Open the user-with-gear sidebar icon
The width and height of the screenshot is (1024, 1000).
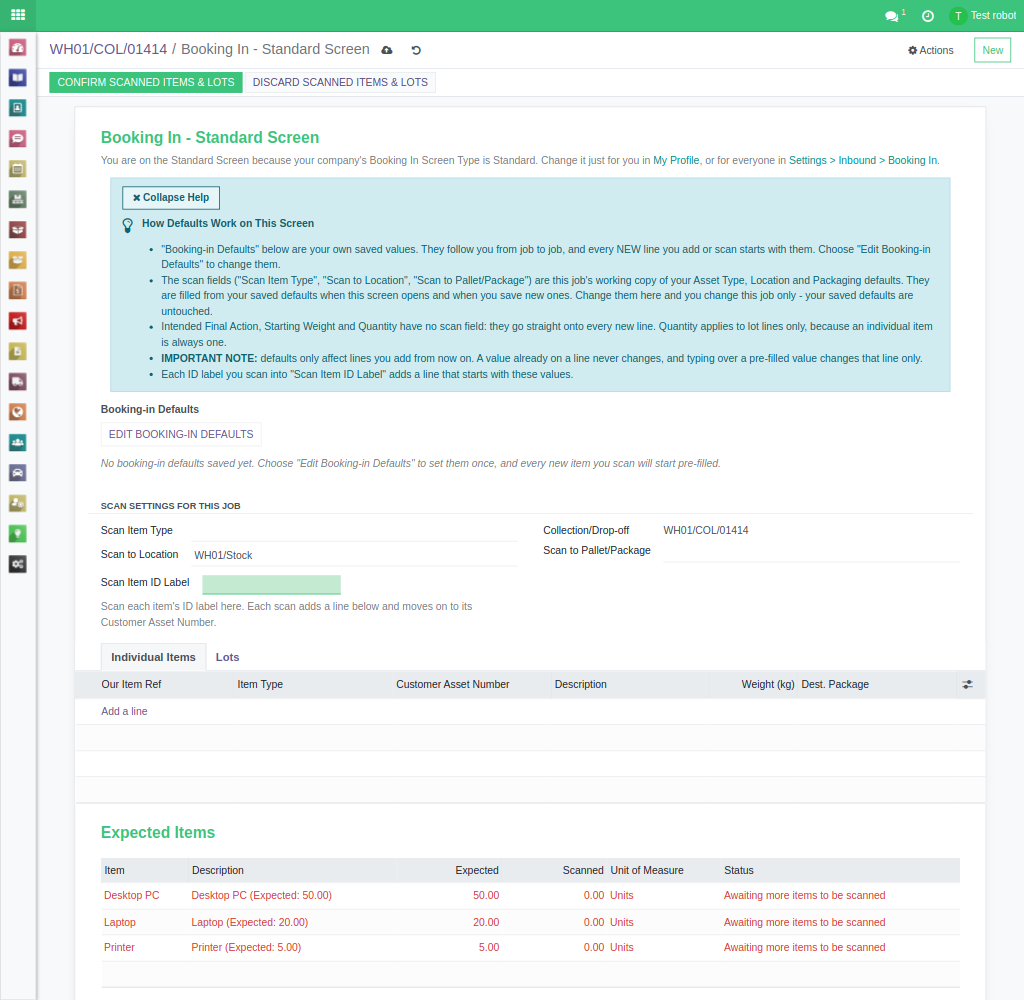coord(18,503)
